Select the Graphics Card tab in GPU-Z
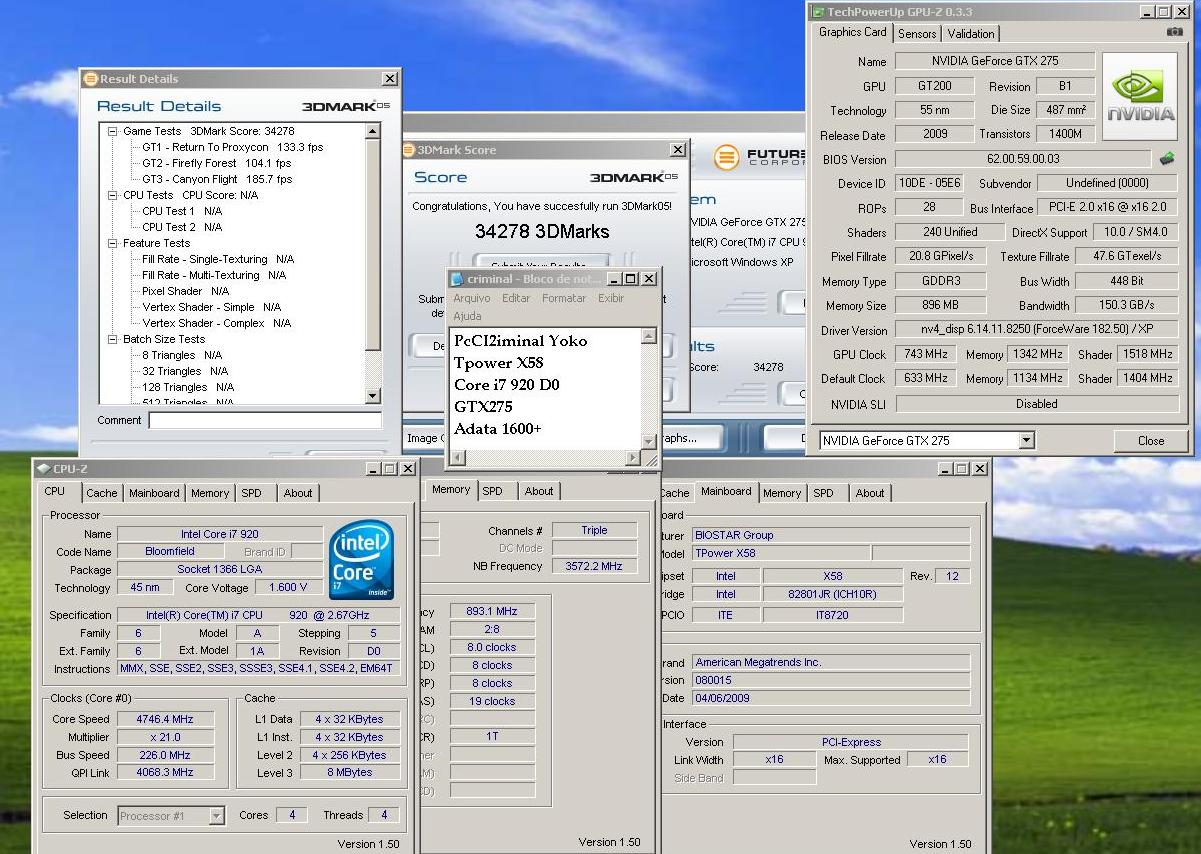The height and width of the screenshot is (854, 1201). [x=853, y=32]
